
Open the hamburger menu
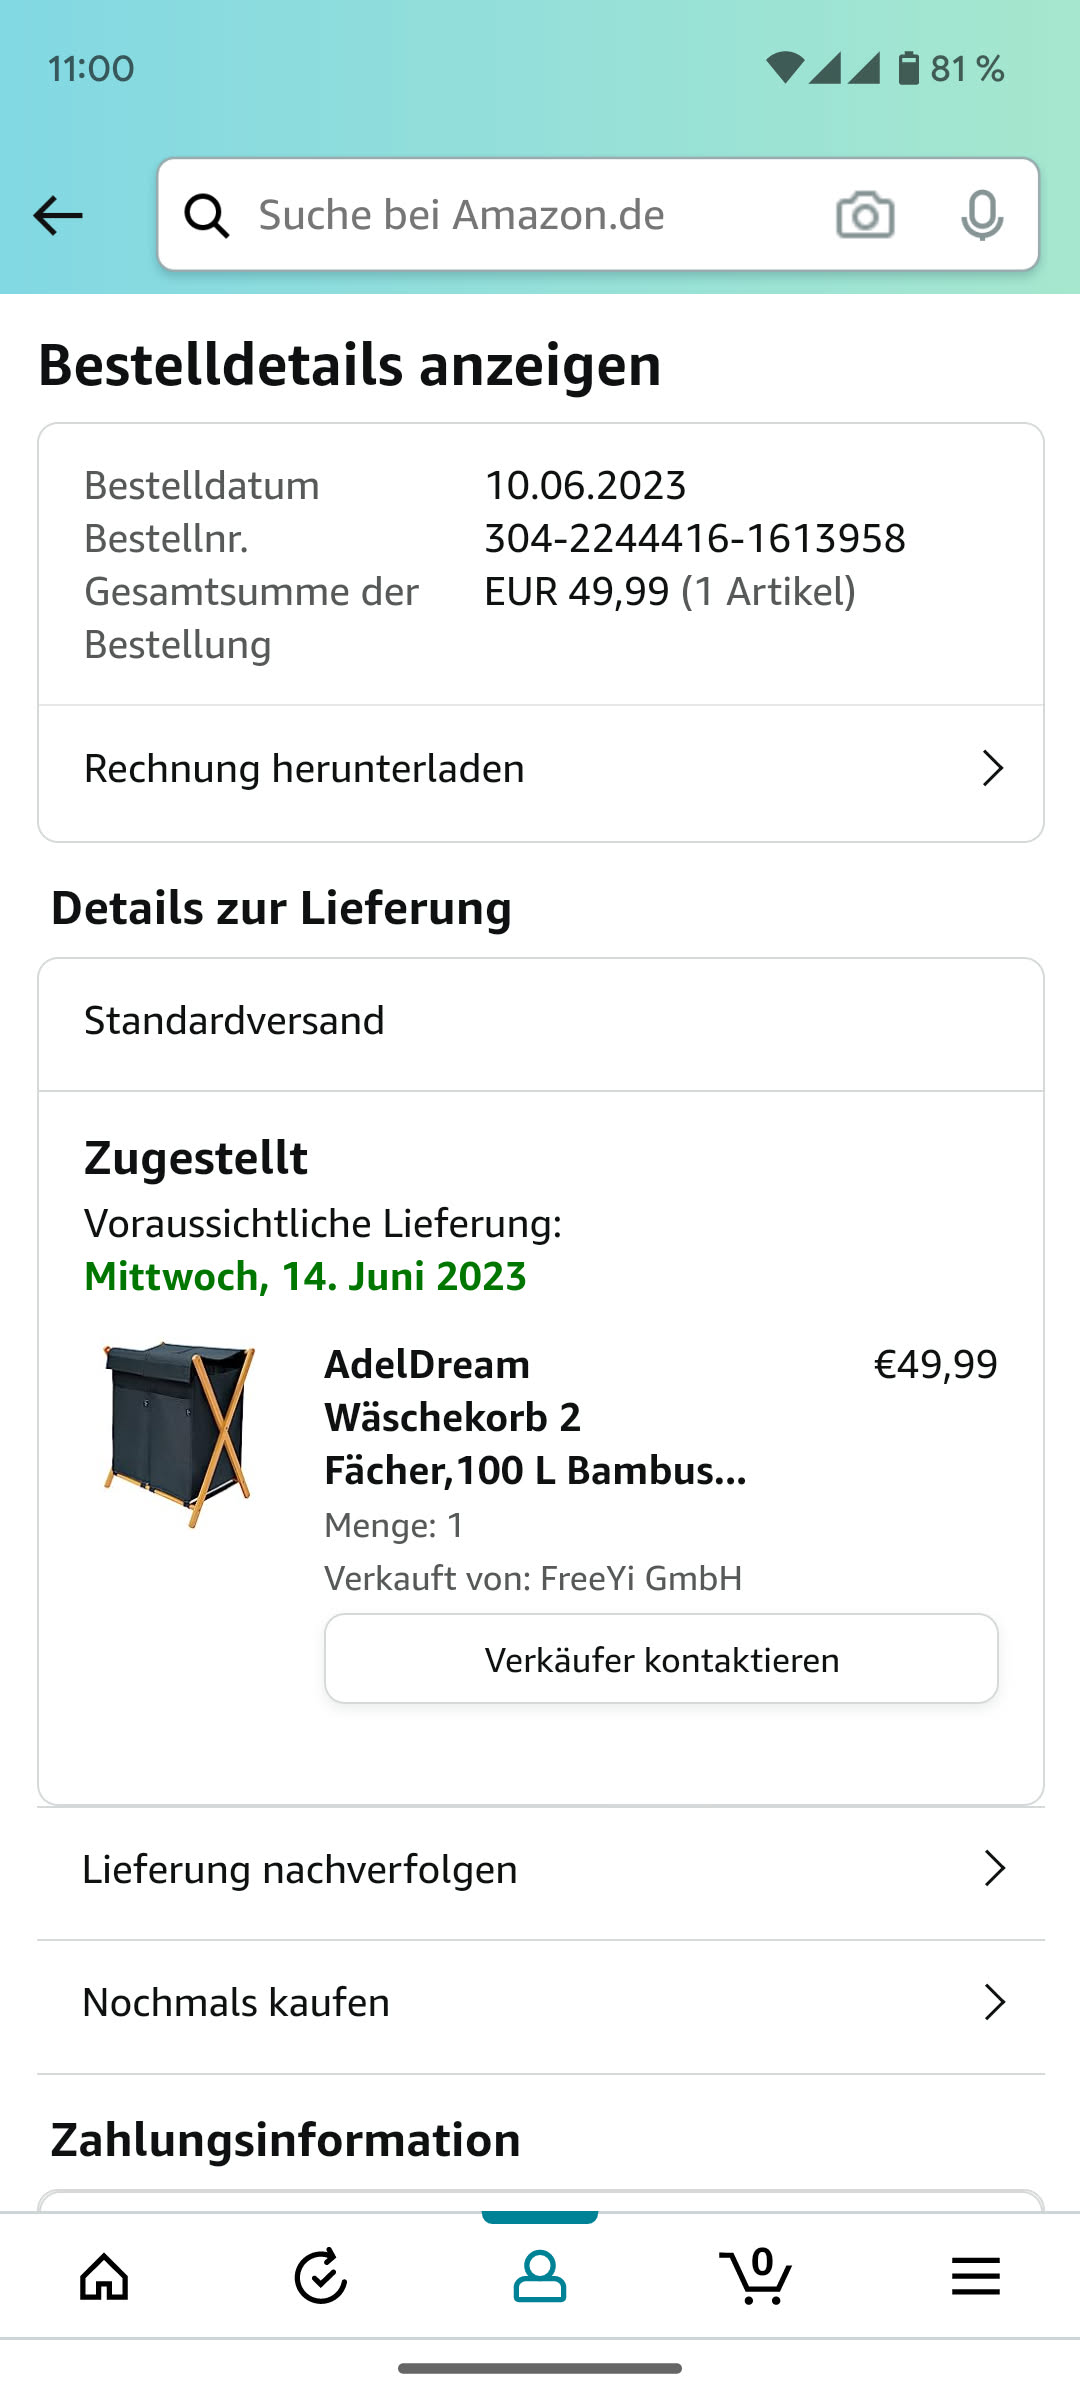click(975, 2277)
